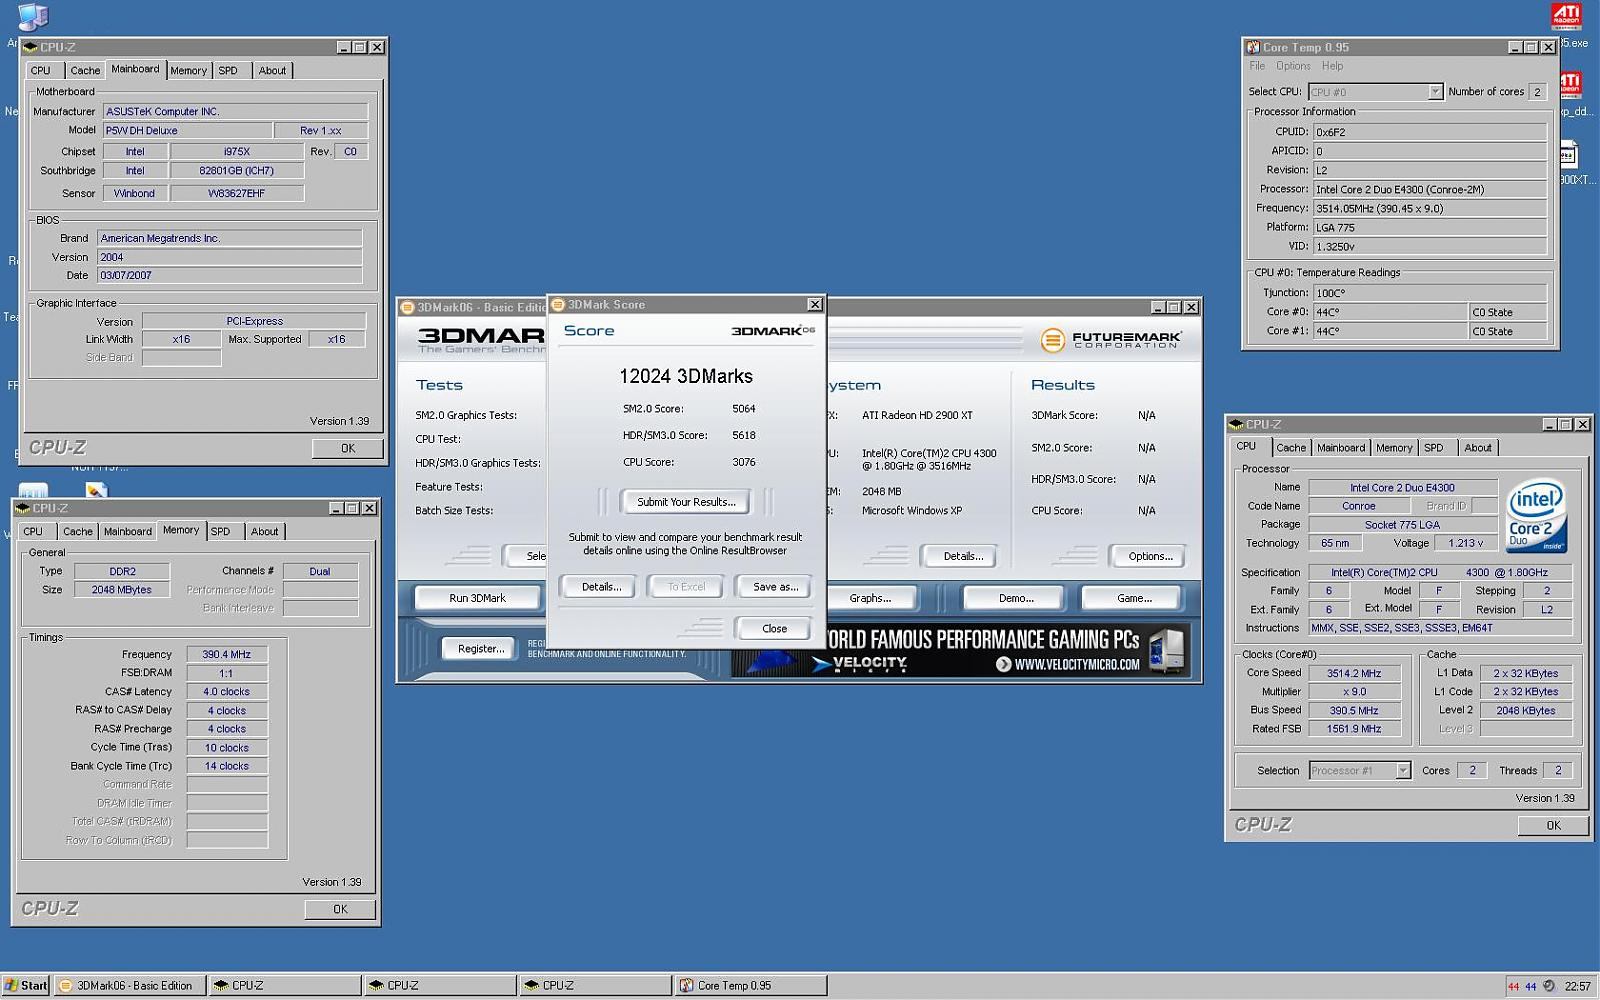Click Submit Your Results button
This screenshot has height=1000, width=1600.
685,502
